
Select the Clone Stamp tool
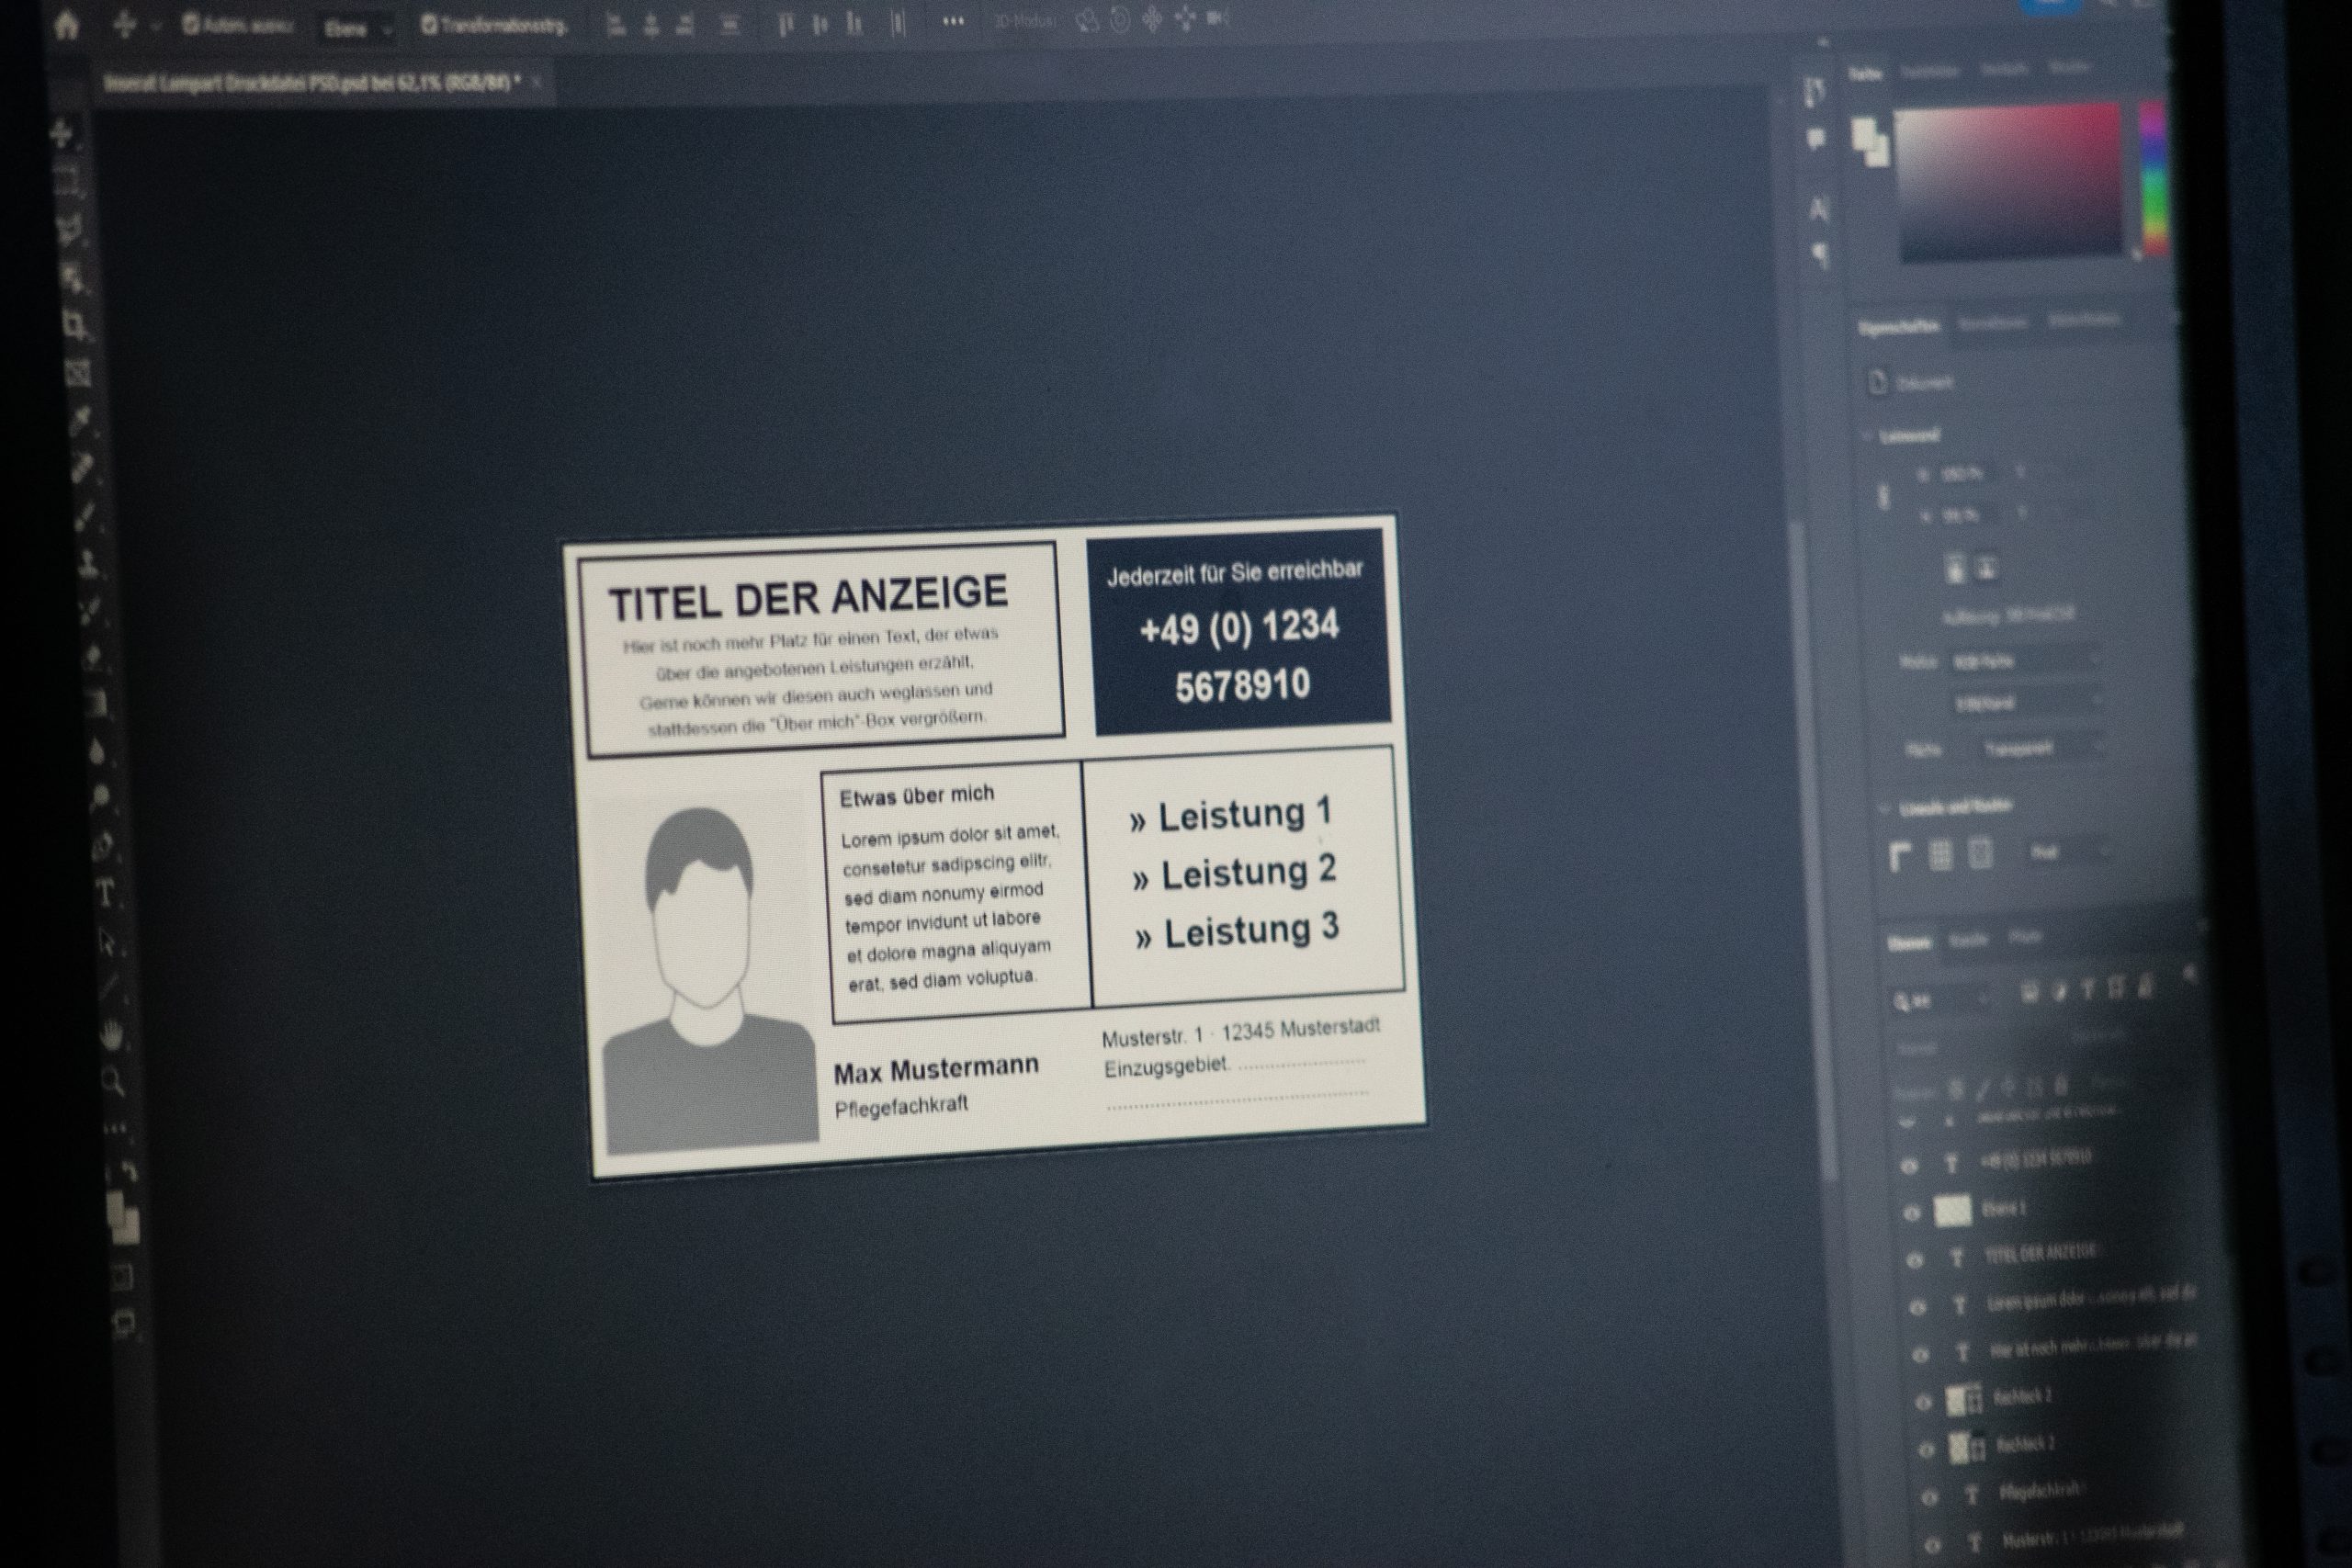click(x=89, y=563)
